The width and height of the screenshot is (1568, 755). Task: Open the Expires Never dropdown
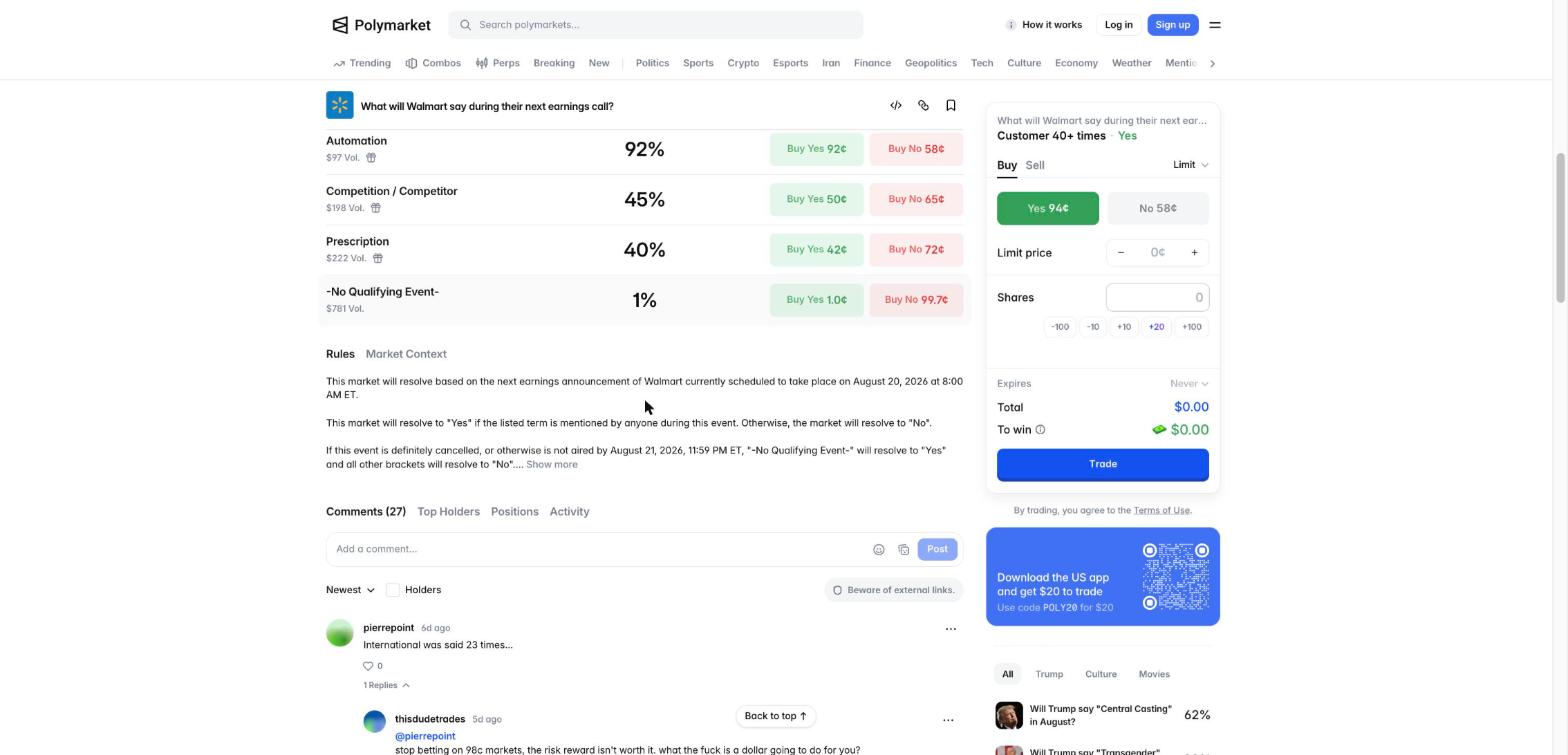pyautogui.click(x=1189, y=384)
